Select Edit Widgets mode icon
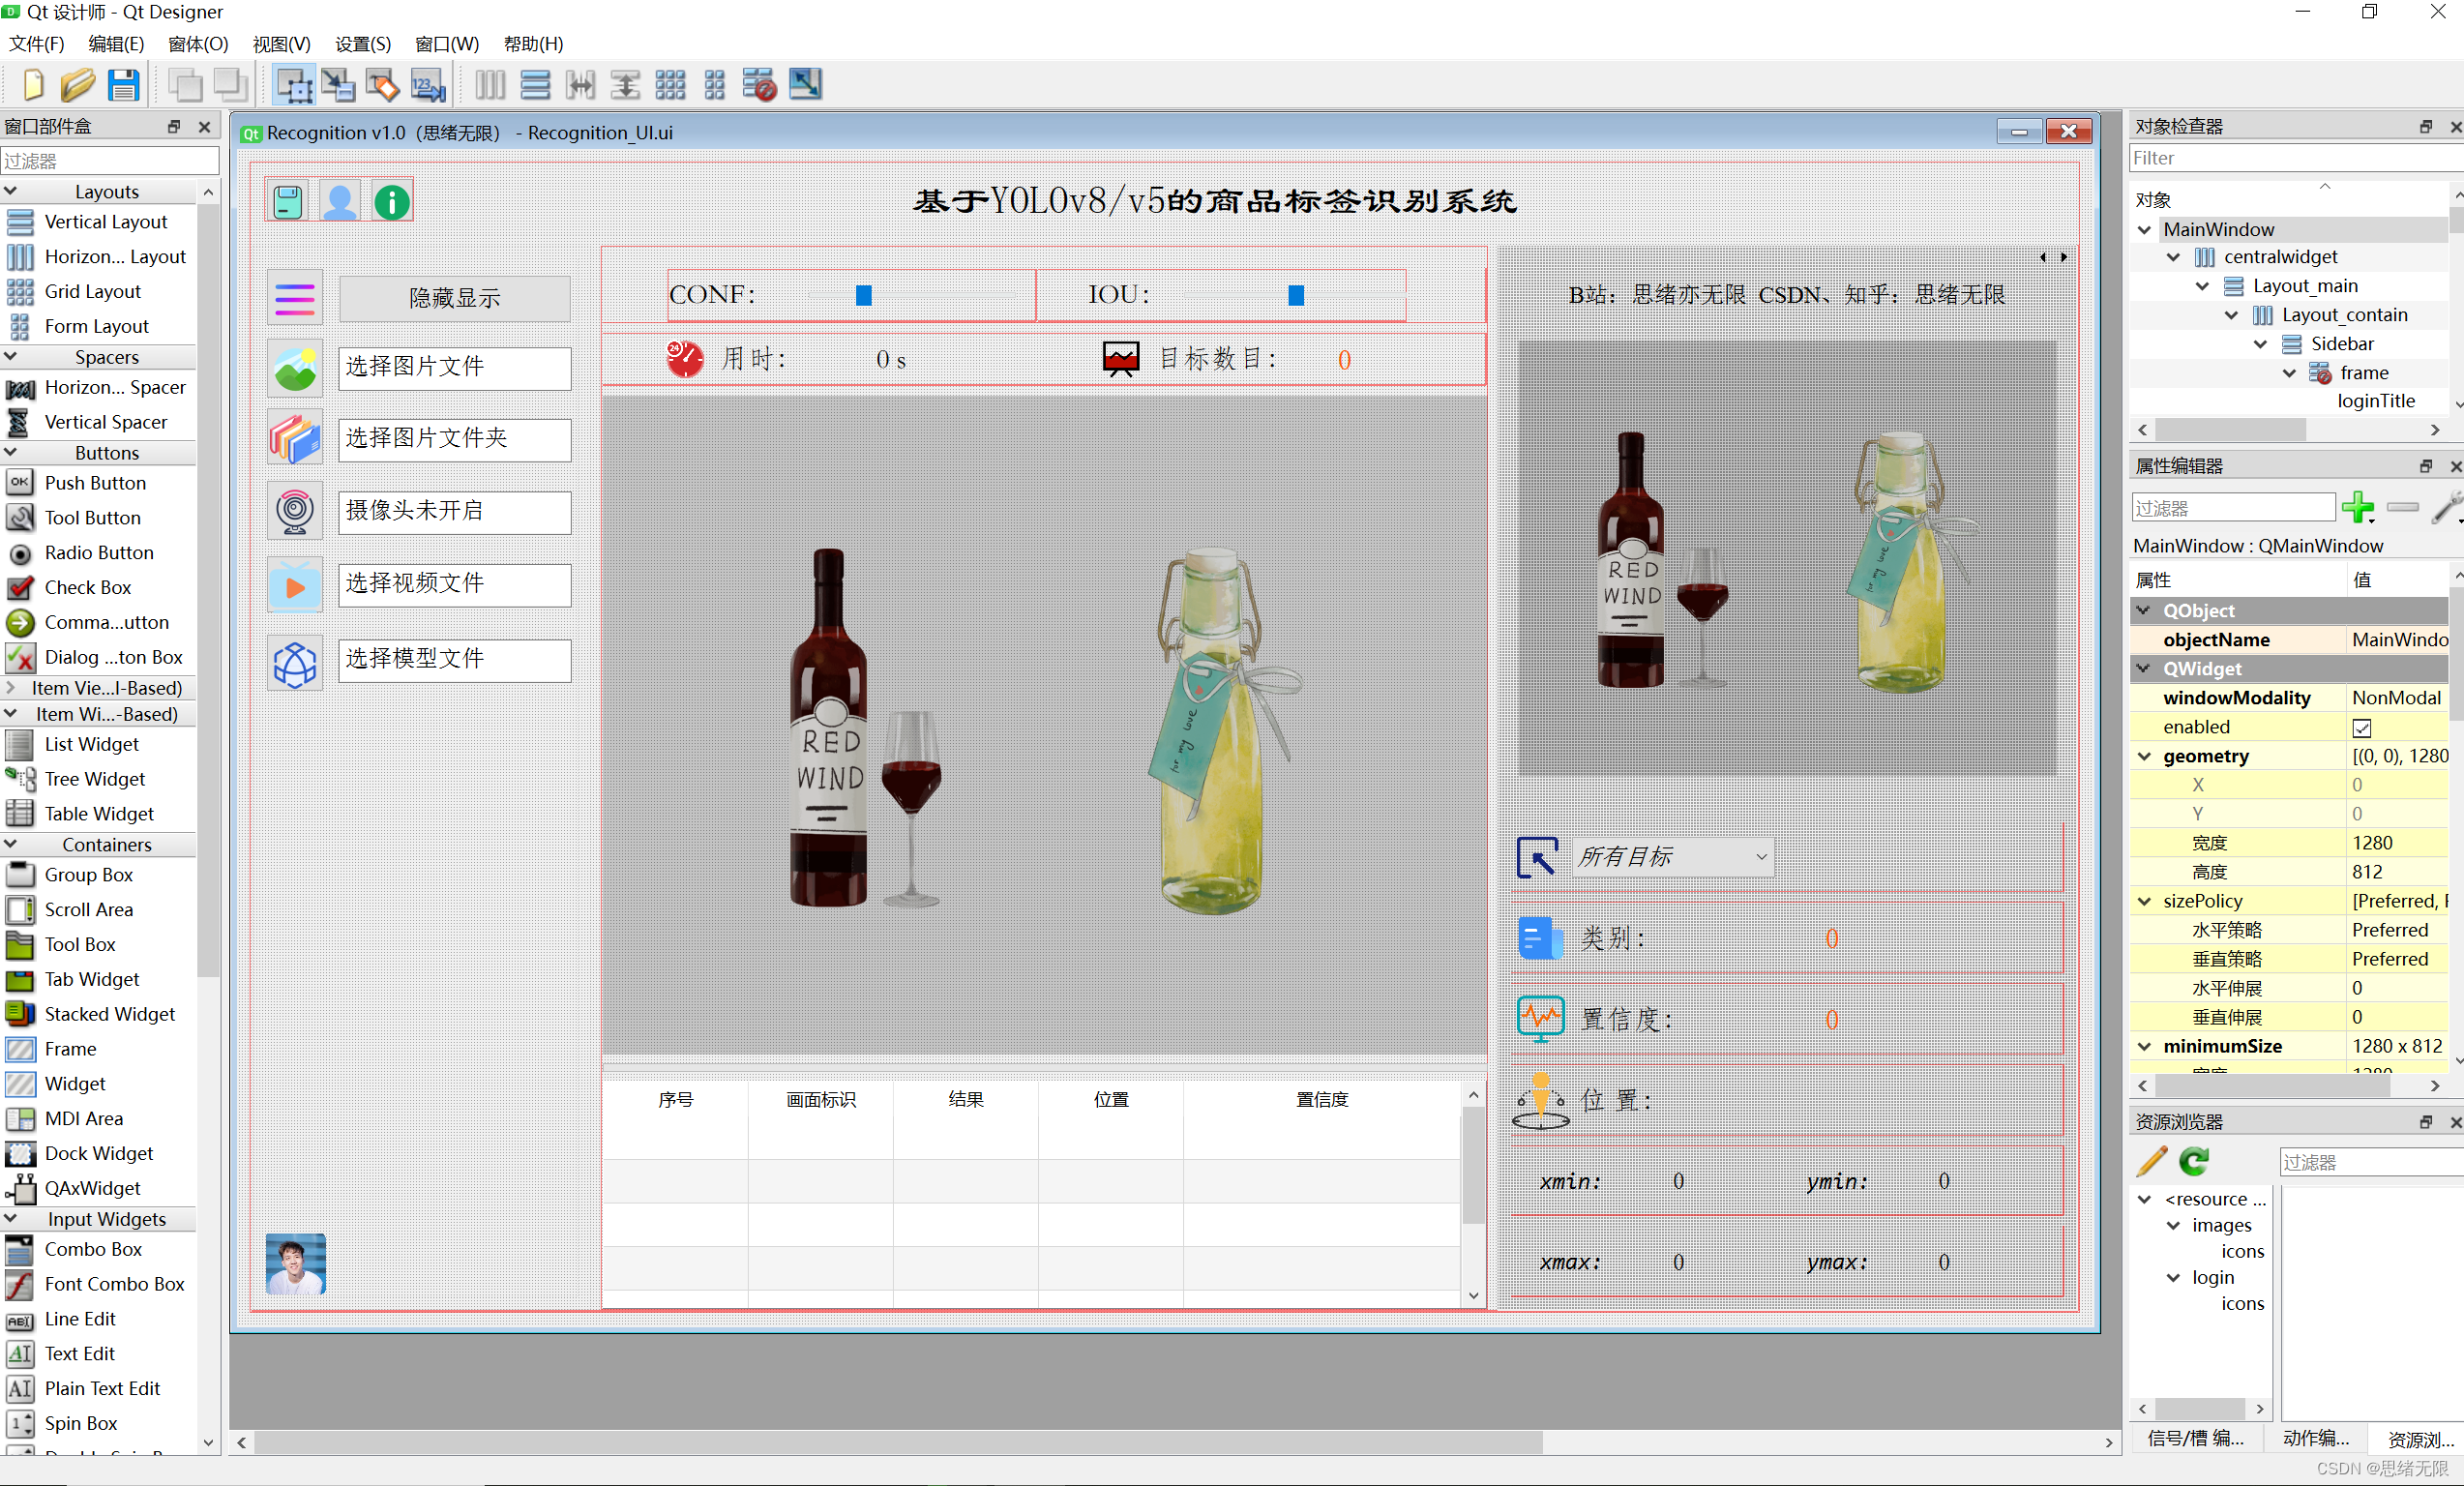The width and height of the screenshot is (2464, 1486). coord(294,85)
